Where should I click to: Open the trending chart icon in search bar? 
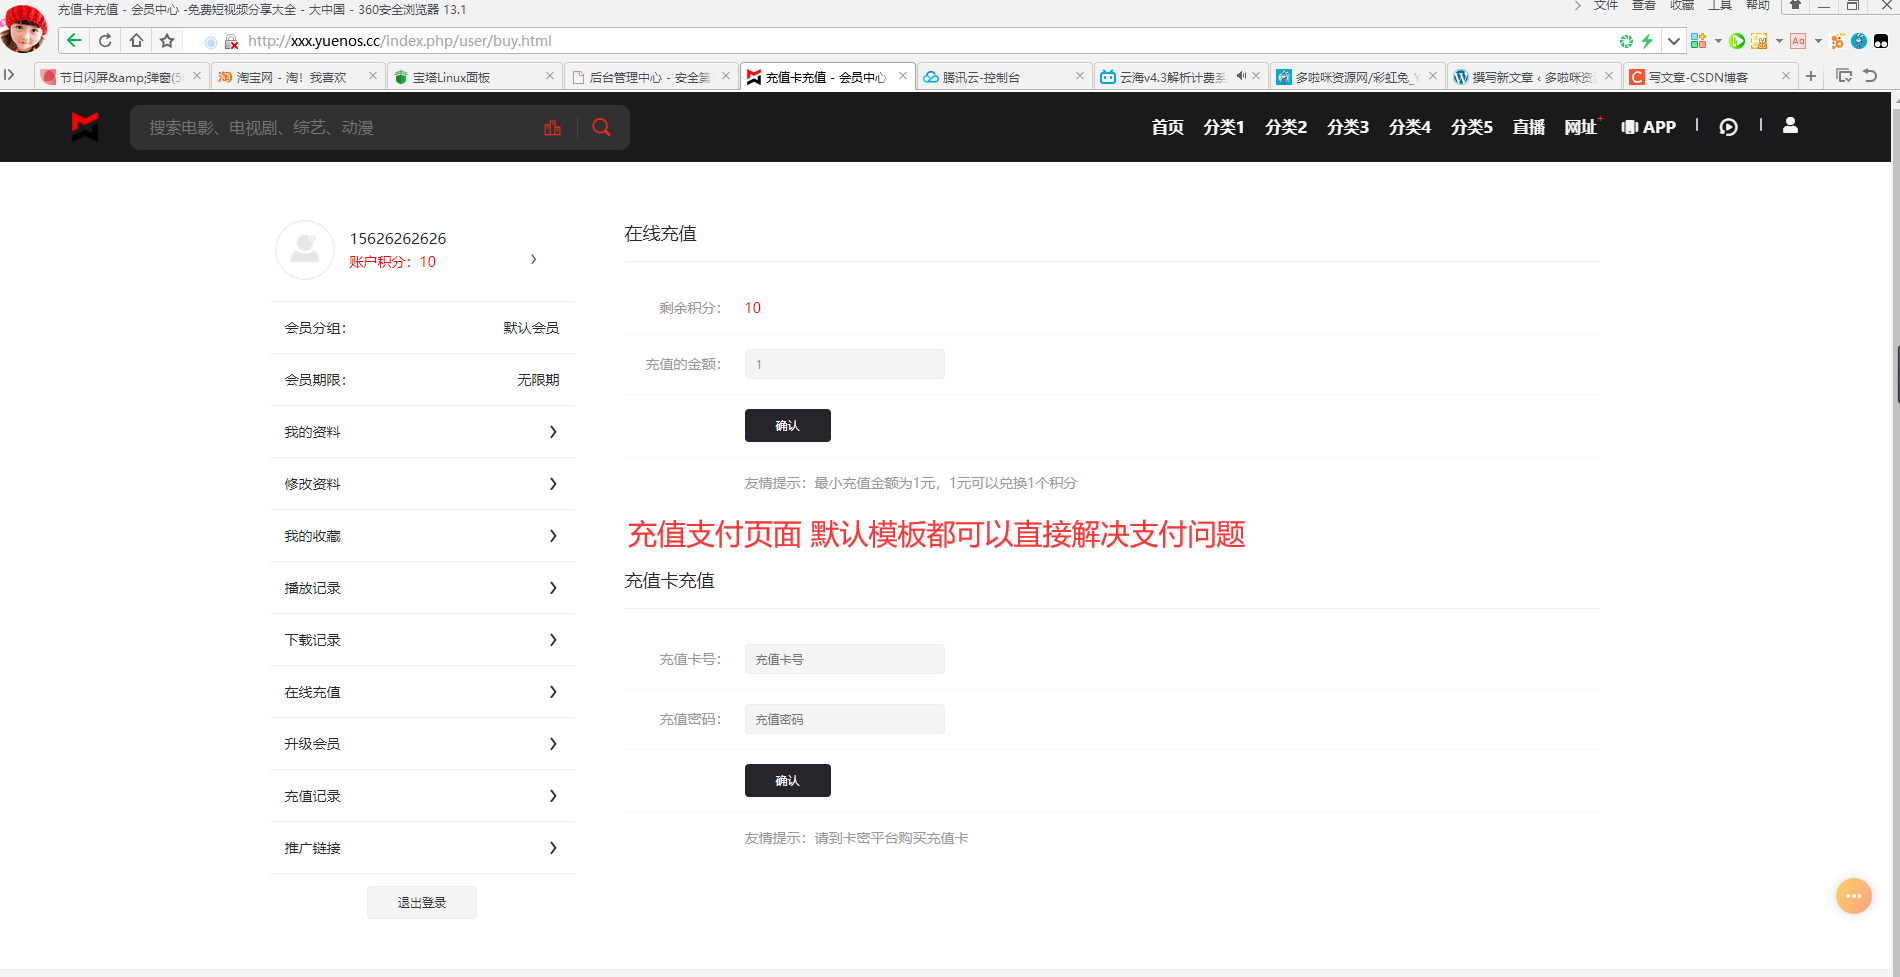click(553, 127)
